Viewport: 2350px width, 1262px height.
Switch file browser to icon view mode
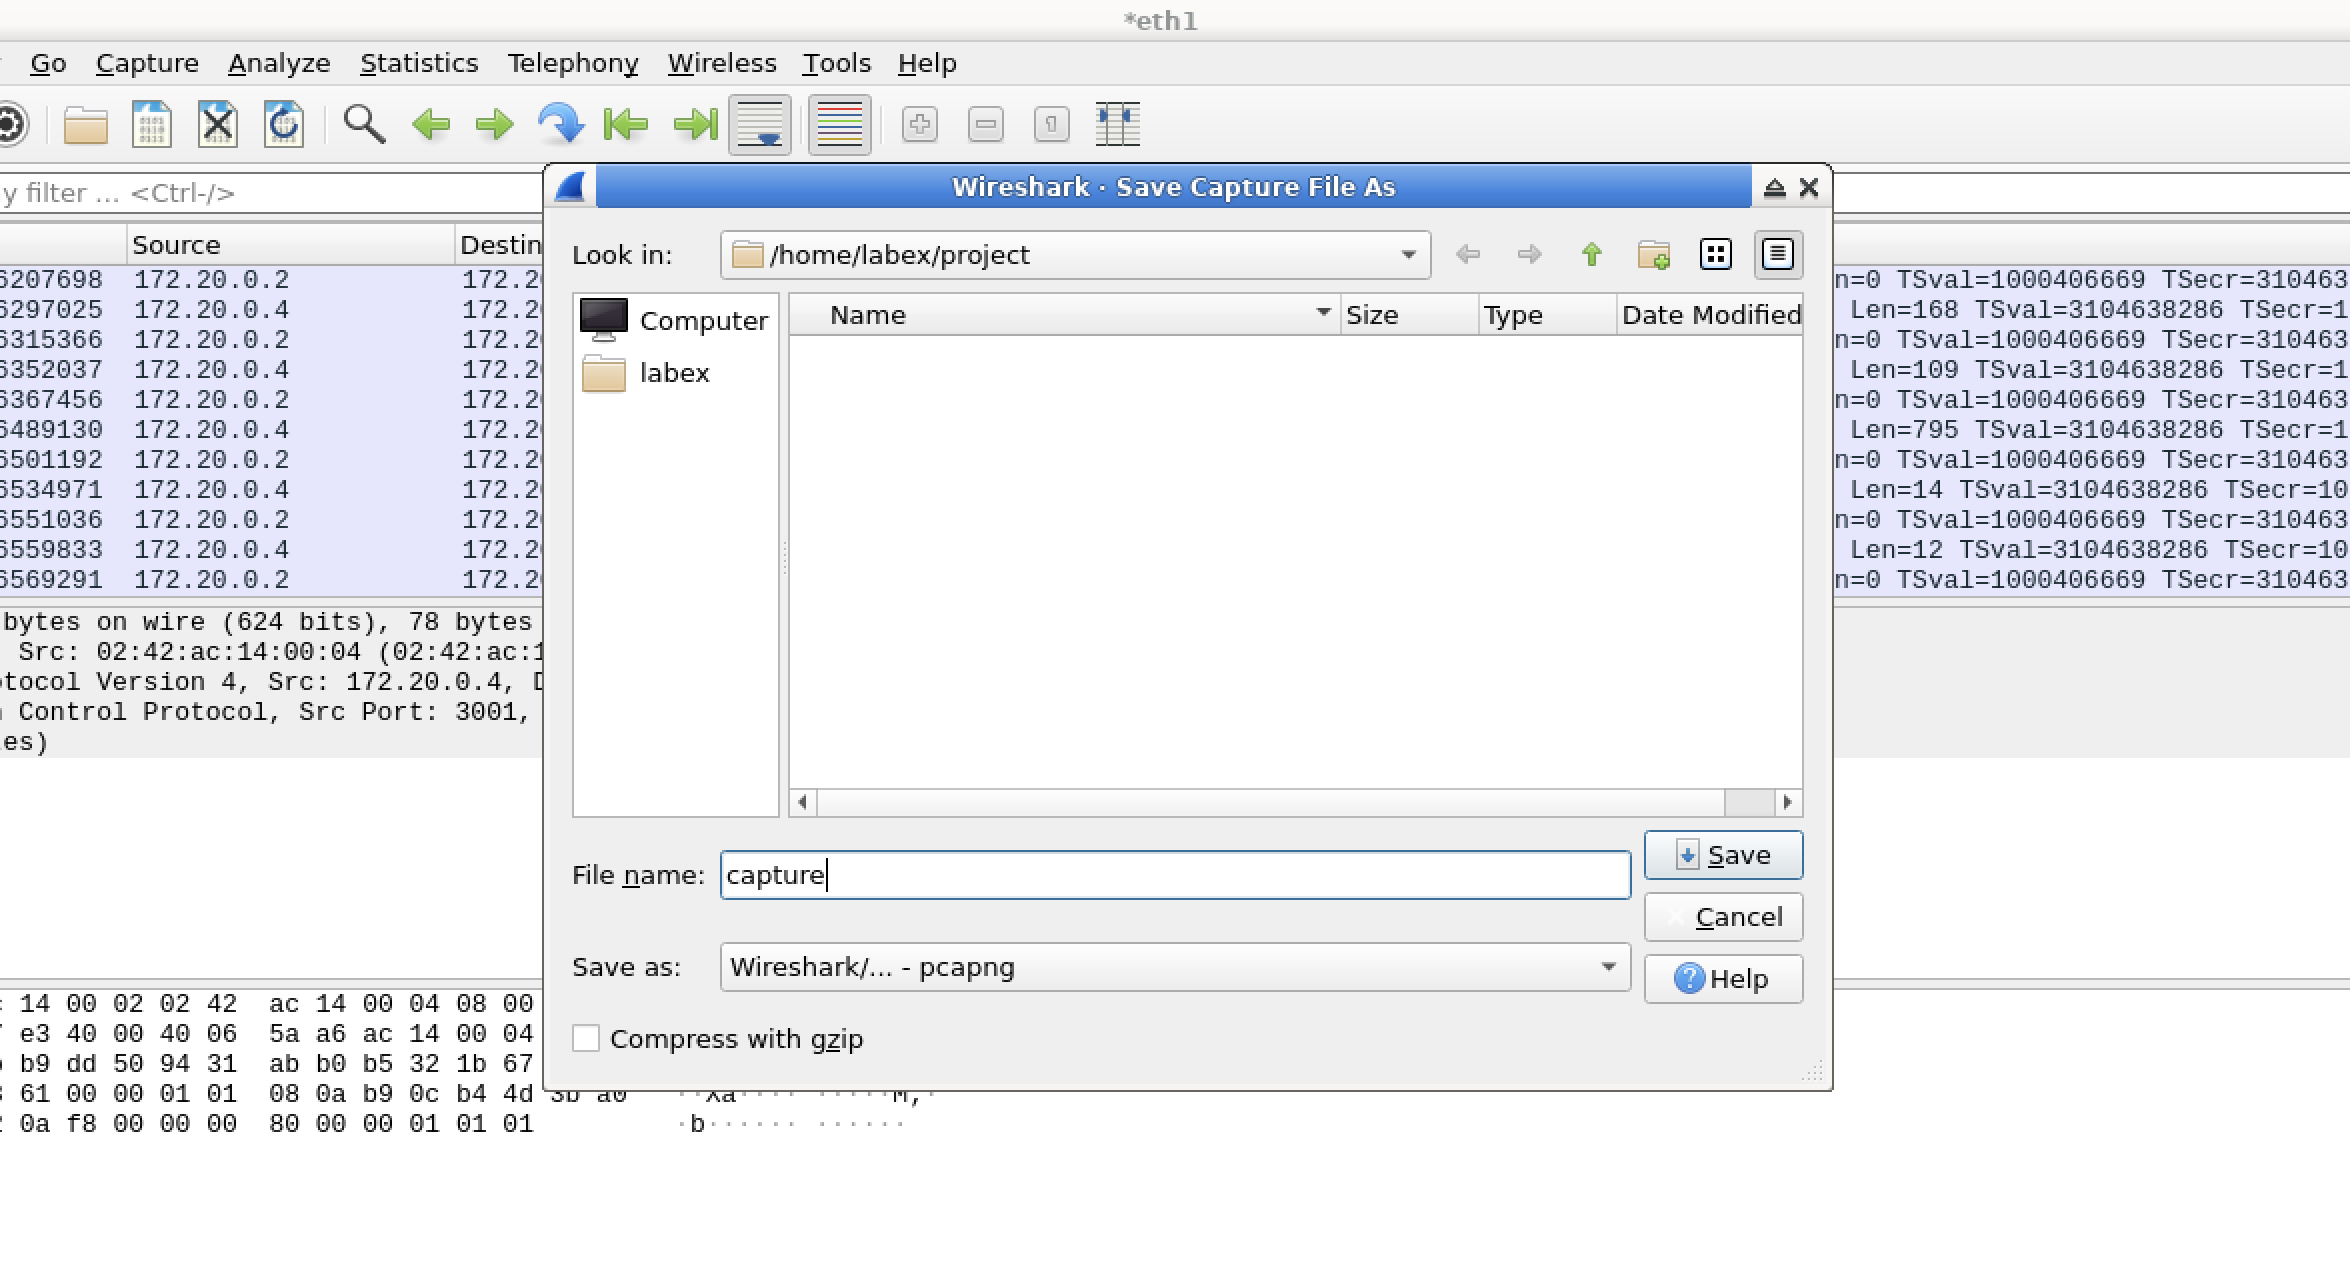[1716, 254]
